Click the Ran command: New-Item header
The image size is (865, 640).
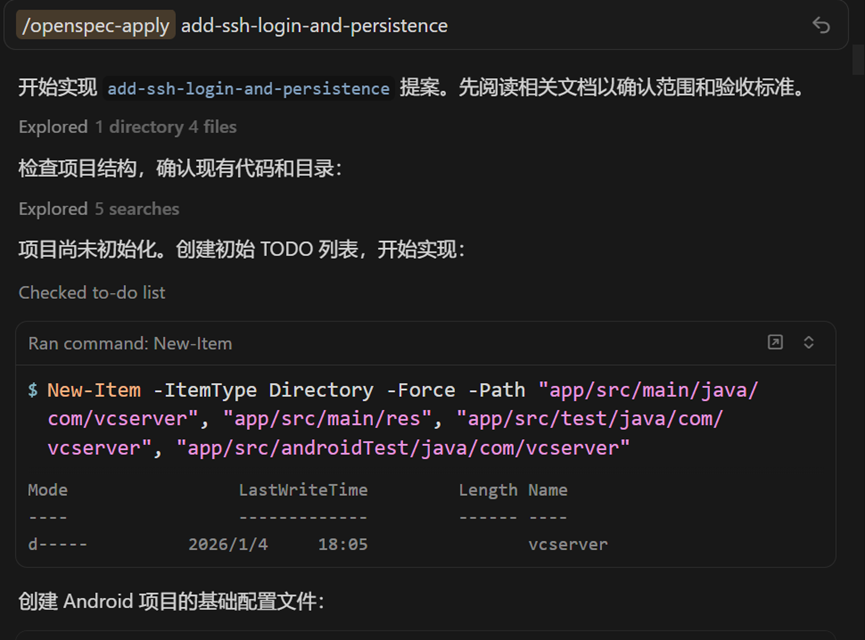(x=130, y=343)
